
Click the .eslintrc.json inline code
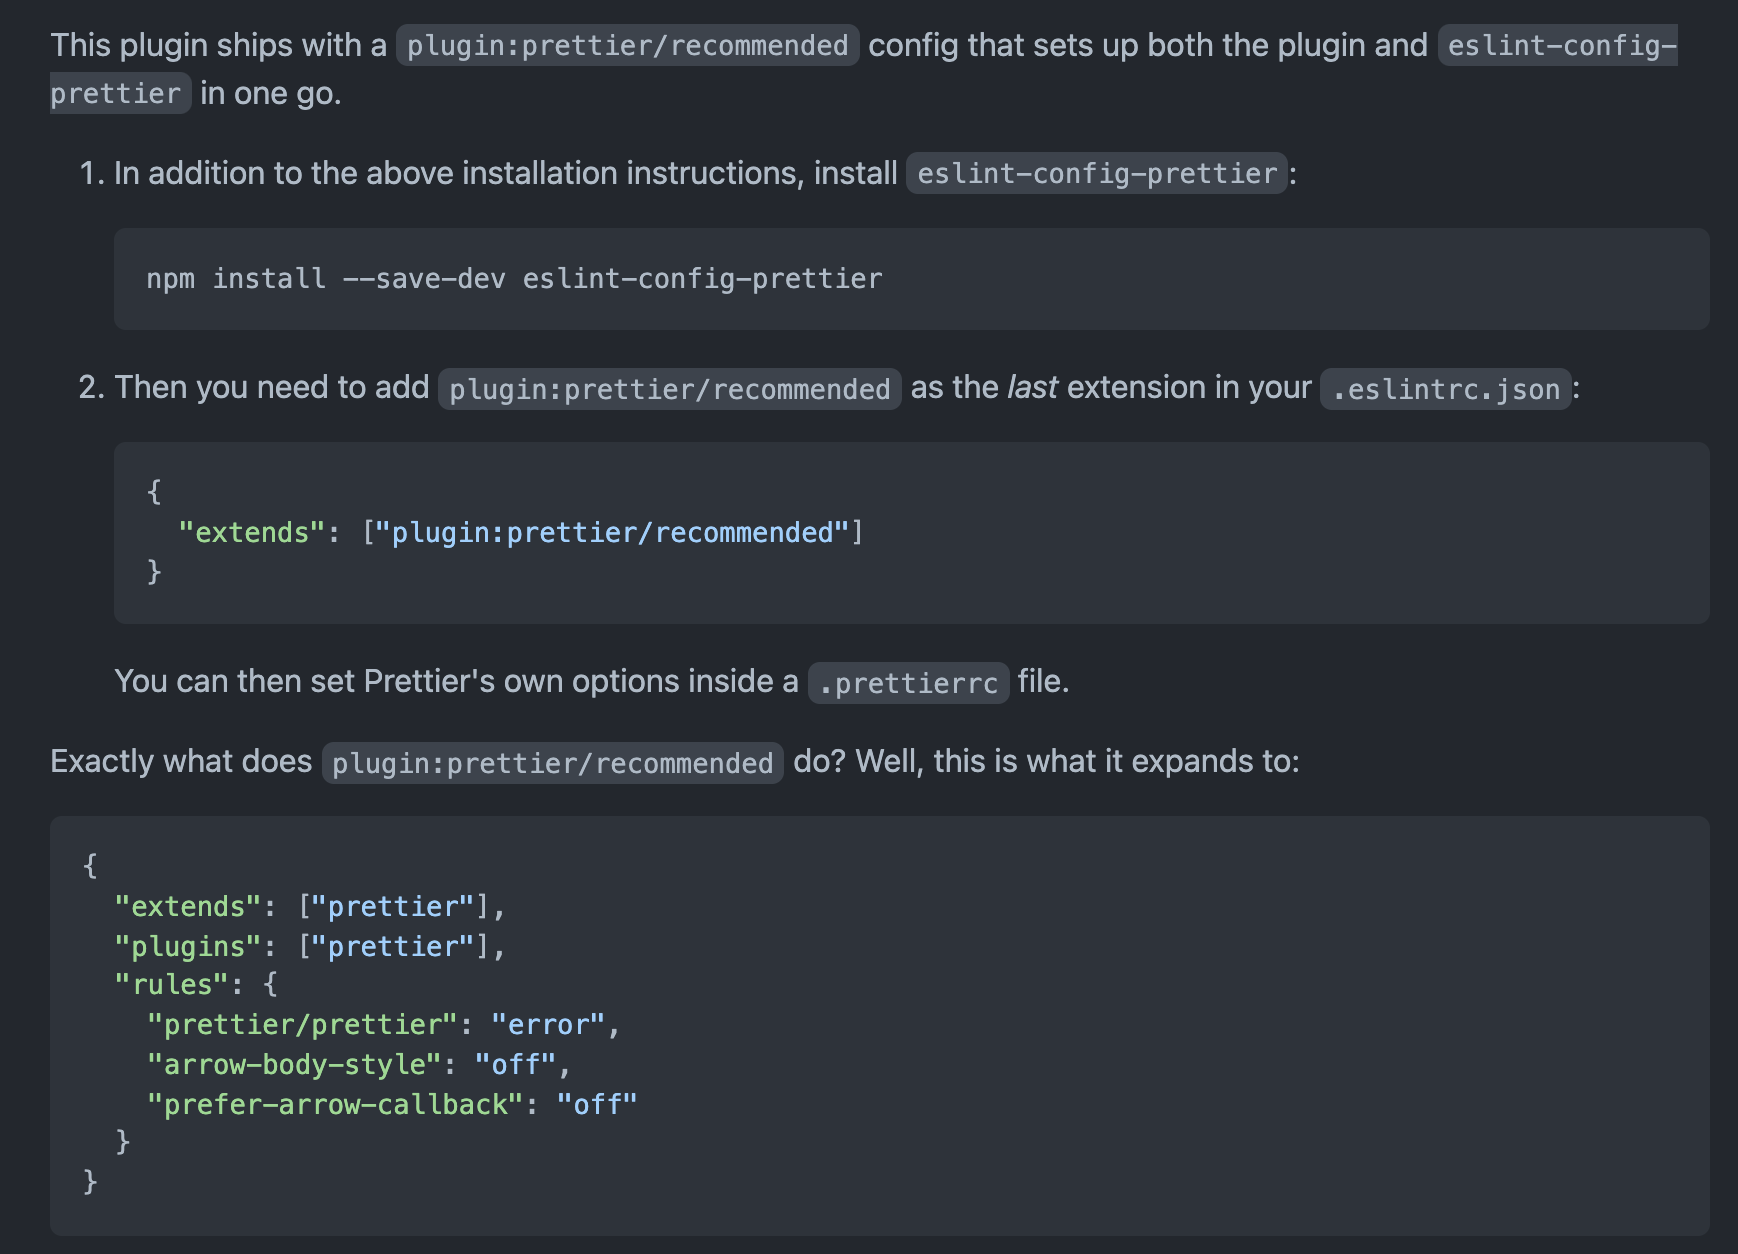click(1445, 388)
